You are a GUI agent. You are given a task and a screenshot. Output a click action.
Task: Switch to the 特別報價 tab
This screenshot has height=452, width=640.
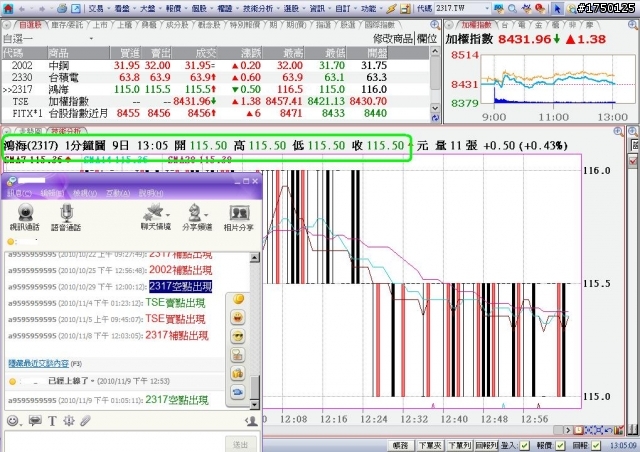coord(245,25)
